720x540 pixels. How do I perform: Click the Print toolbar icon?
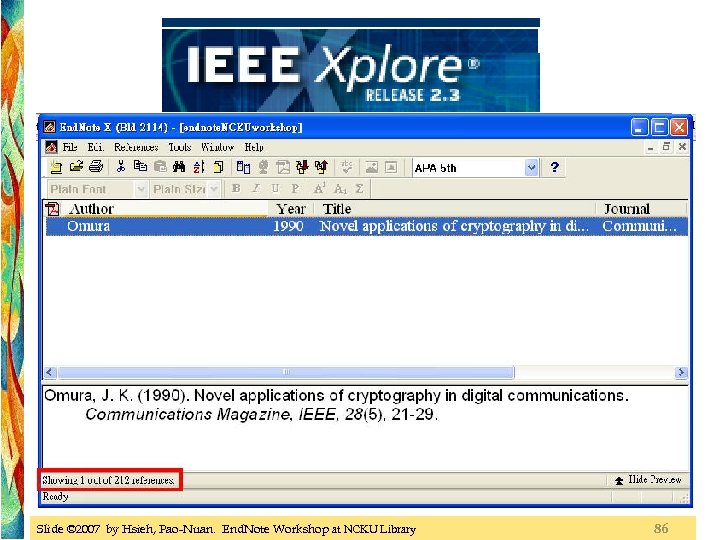[x=96, y=167]
